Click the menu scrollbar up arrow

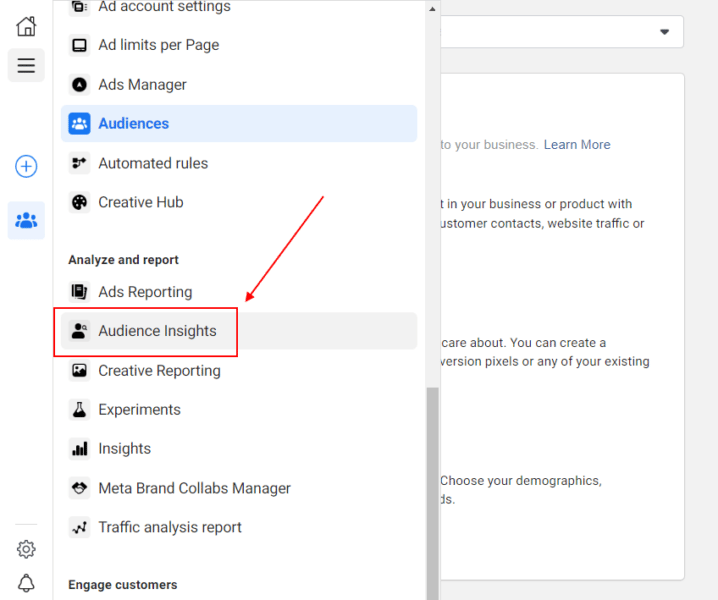[432, 9]
